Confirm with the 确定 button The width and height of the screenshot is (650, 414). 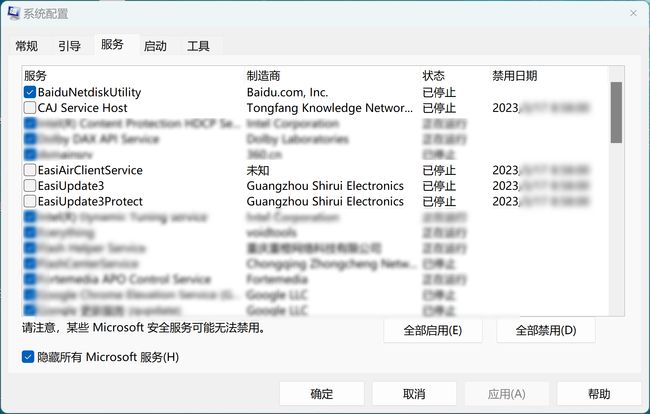322,394
